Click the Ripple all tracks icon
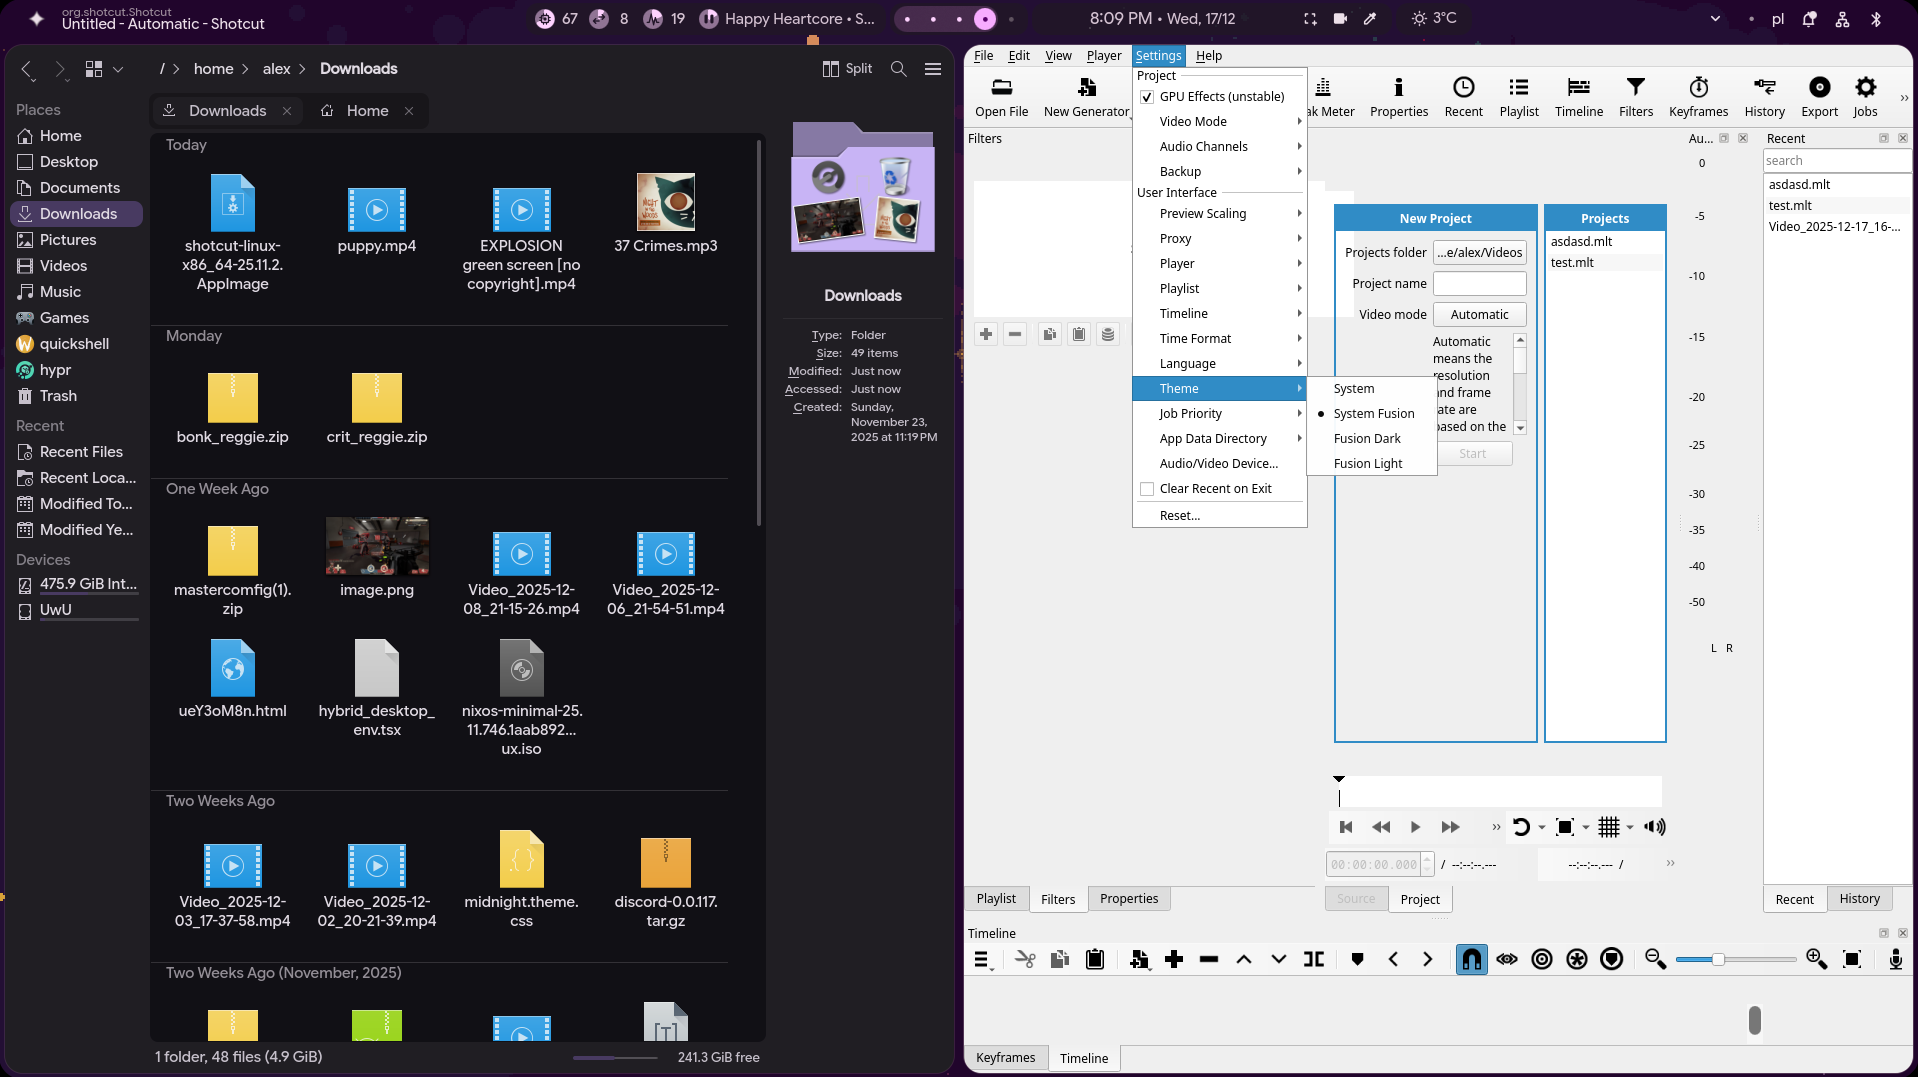Screen dimensions: 1918x1077 pos(1576,959)
